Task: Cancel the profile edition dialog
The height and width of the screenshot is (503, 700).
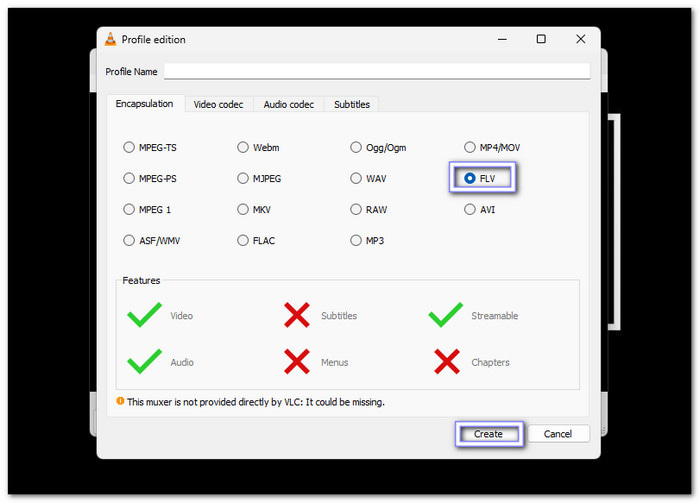Action: 558,434
